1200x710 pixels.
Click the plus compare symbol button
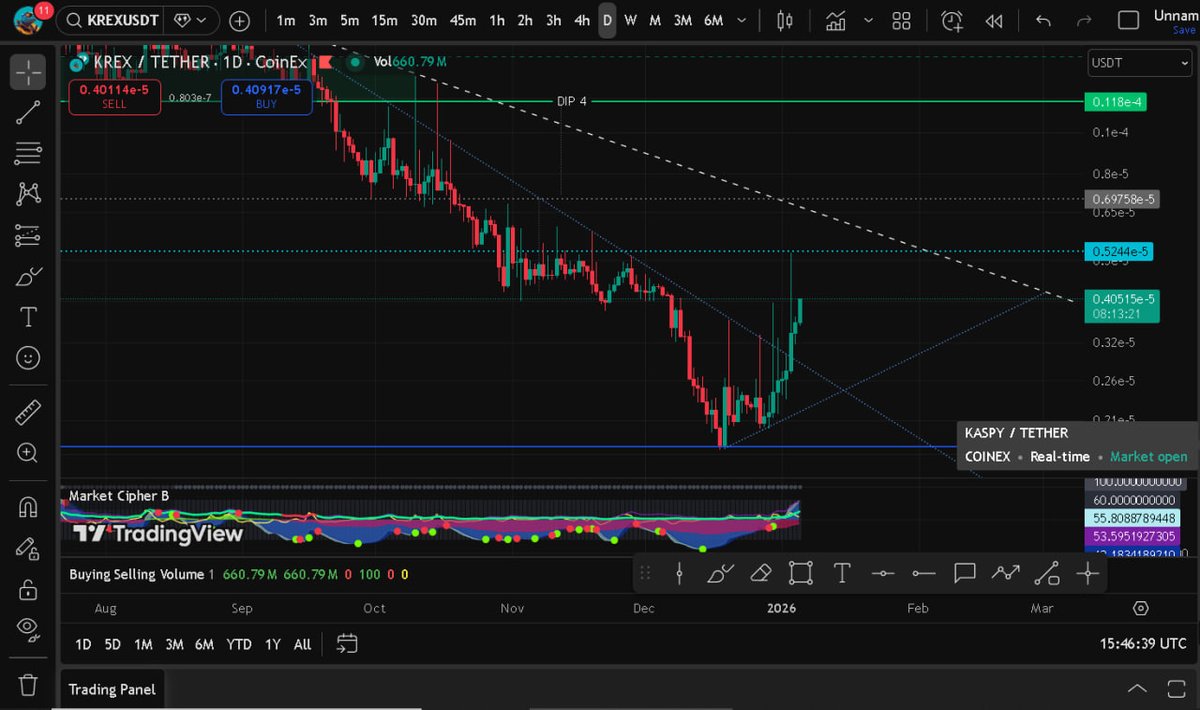click(x=240, y=20)
